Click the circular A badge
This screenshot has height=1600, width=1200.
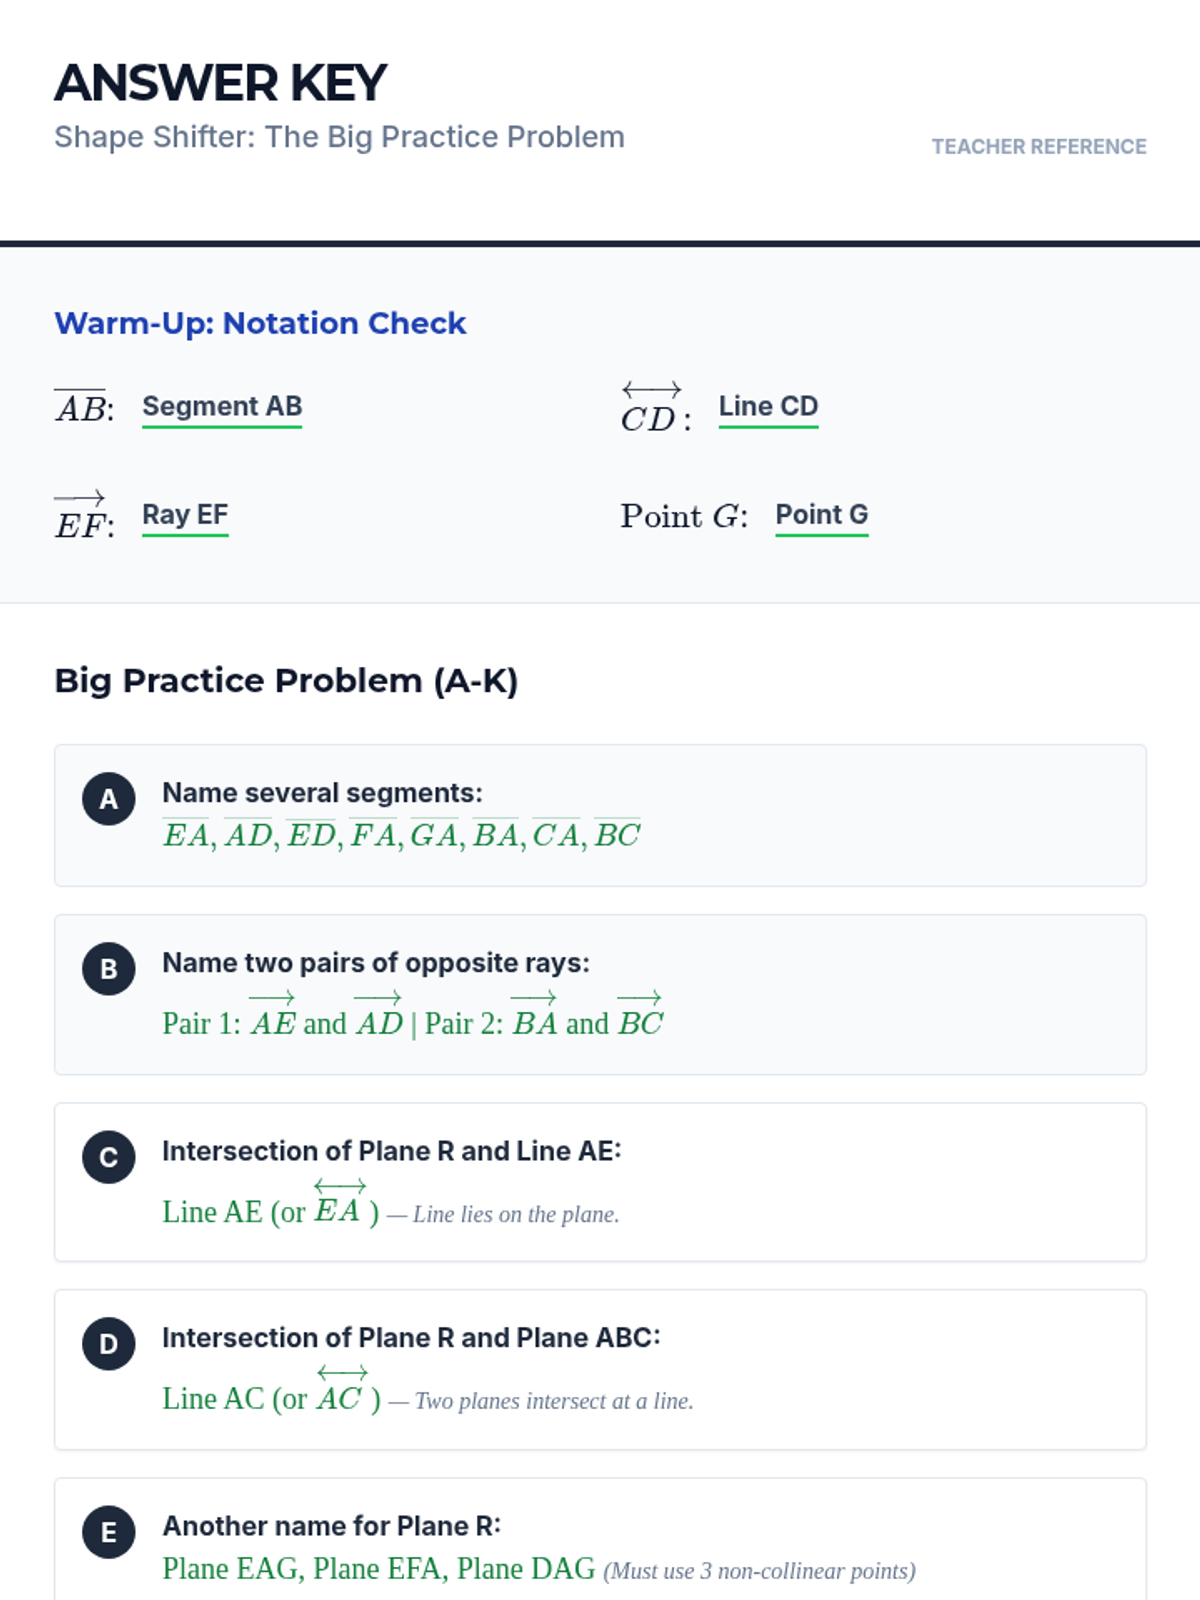pos(108,799)
